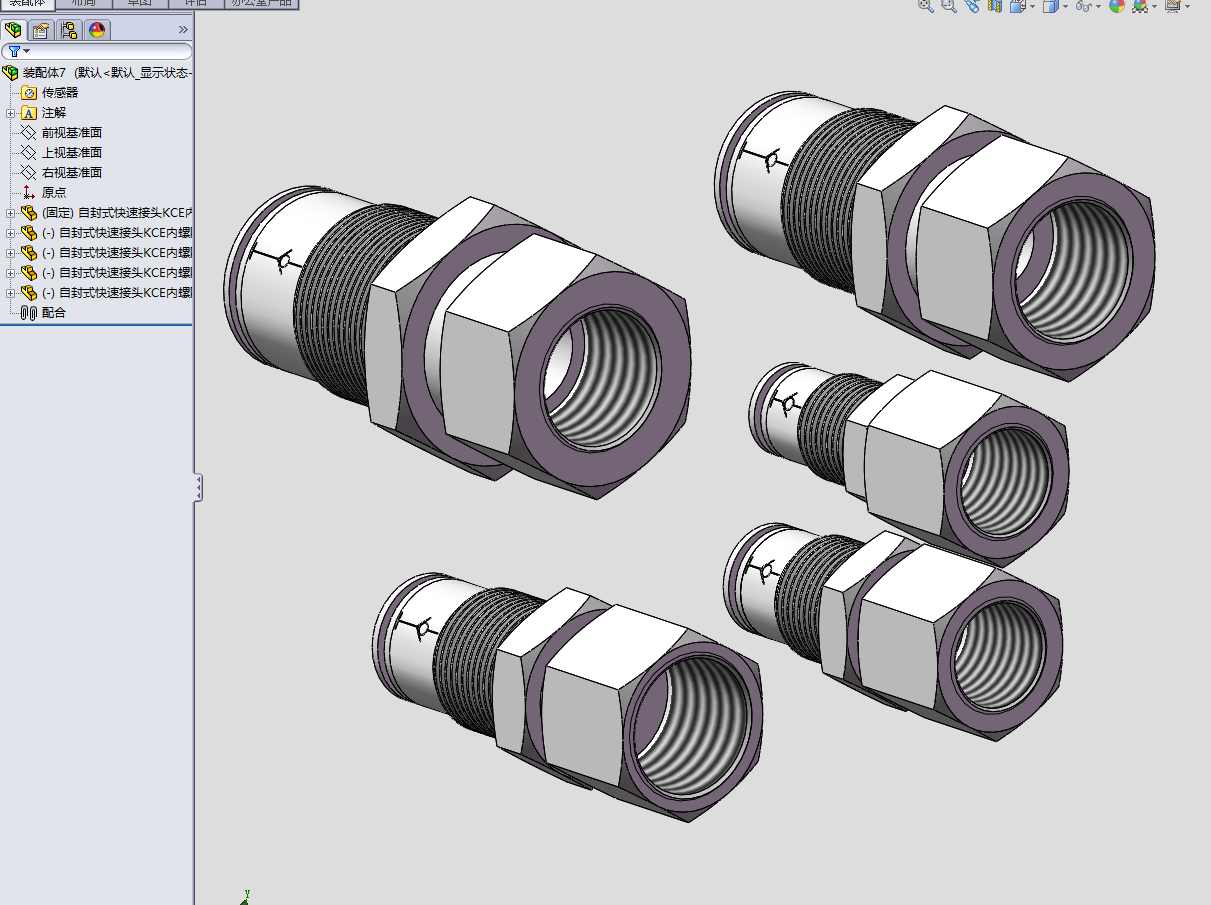
Task: Expand the 注解 annotations folder
Action: tap(11, 113)
